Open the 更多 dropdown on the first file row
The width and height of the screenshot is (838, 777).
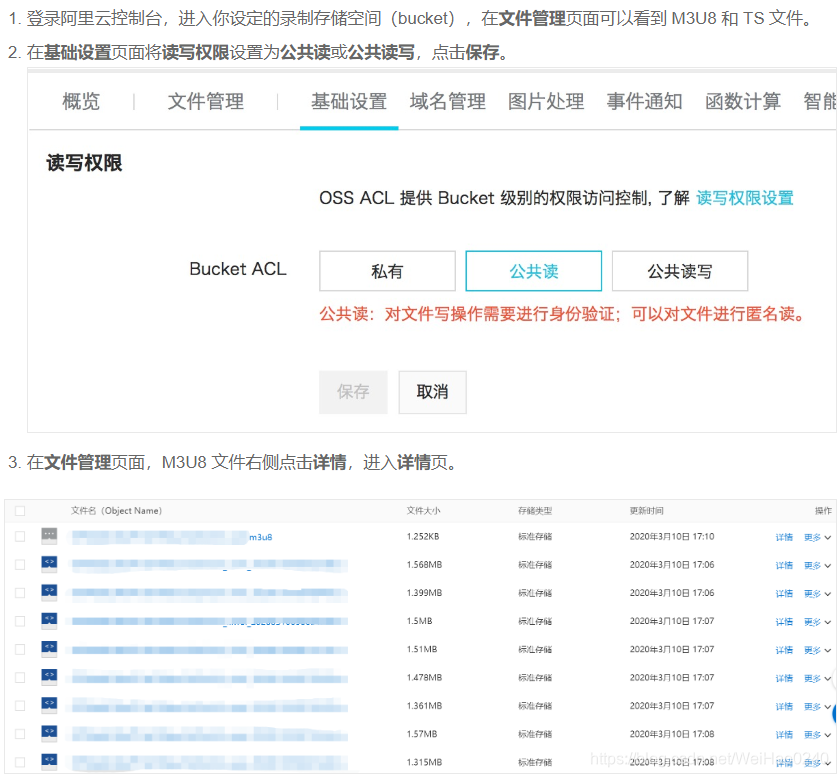pos(812,536)
